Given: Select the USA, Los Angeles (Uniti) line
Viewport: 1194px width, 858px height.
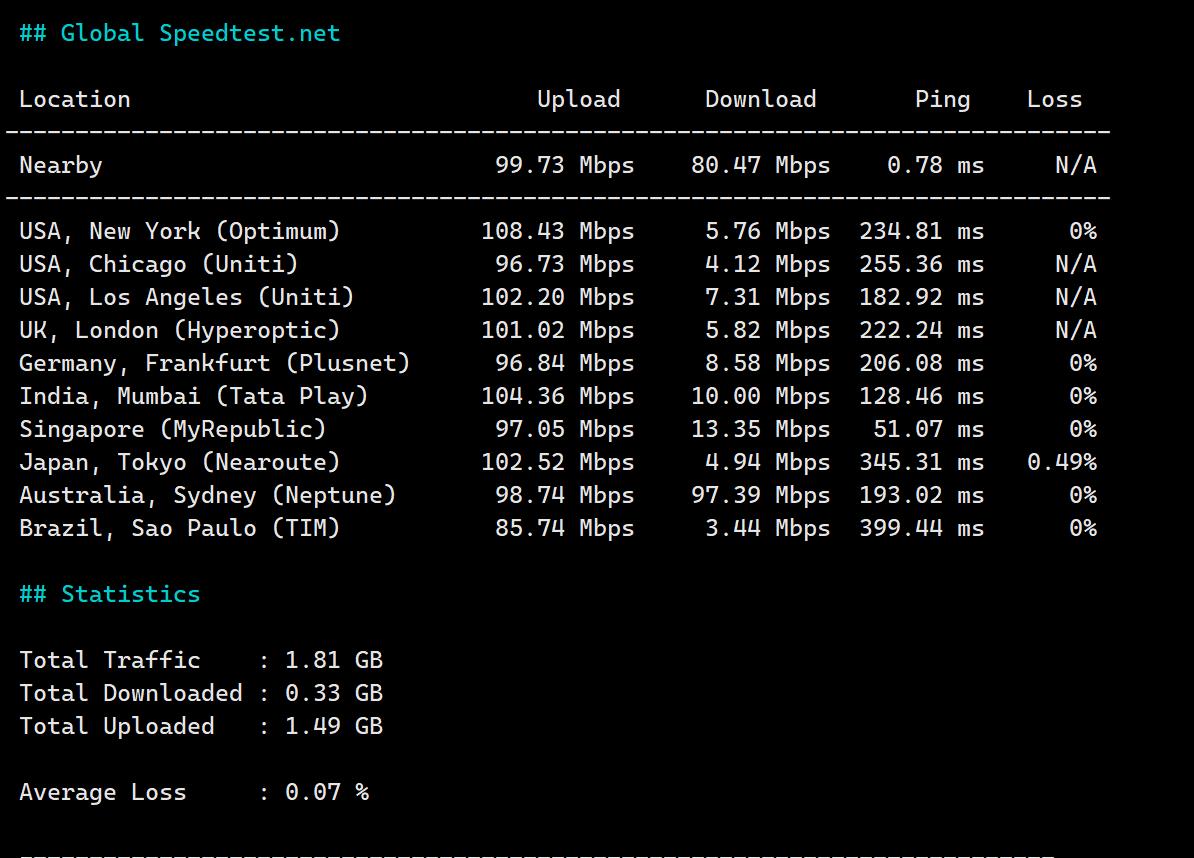Looking at the screenshot, I should tap(187, 297).
